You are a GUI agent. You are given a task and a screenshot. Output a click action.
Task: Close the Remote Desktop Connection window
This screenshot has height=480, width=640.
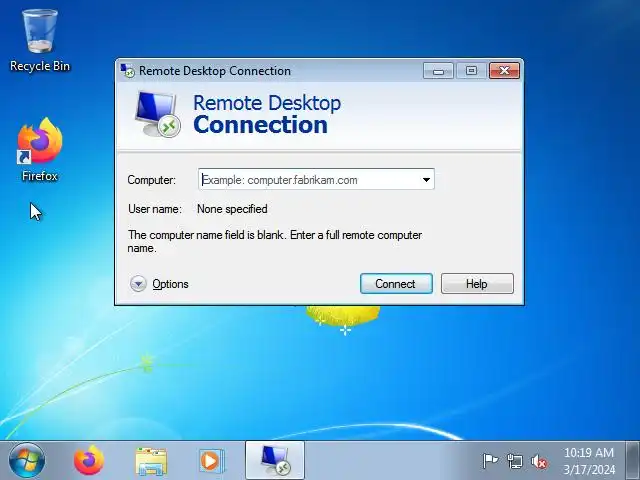tap(504, 71)
